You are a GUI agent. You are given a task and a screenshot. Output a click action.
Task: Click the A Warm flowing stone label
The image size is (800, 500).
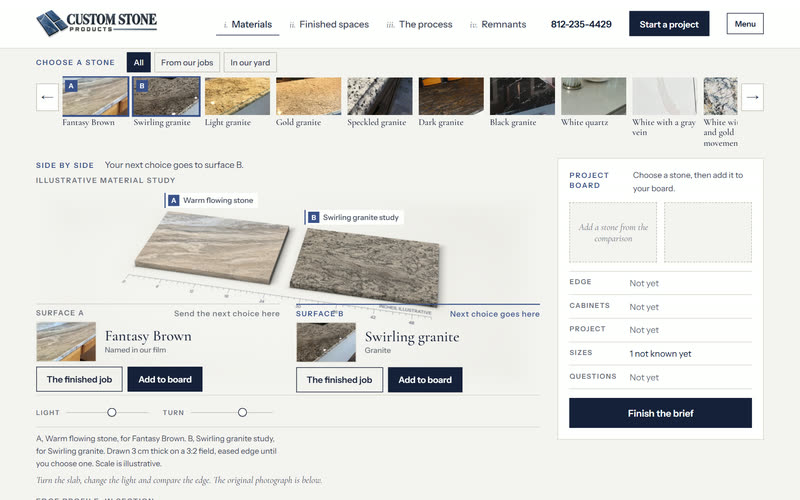211,201
